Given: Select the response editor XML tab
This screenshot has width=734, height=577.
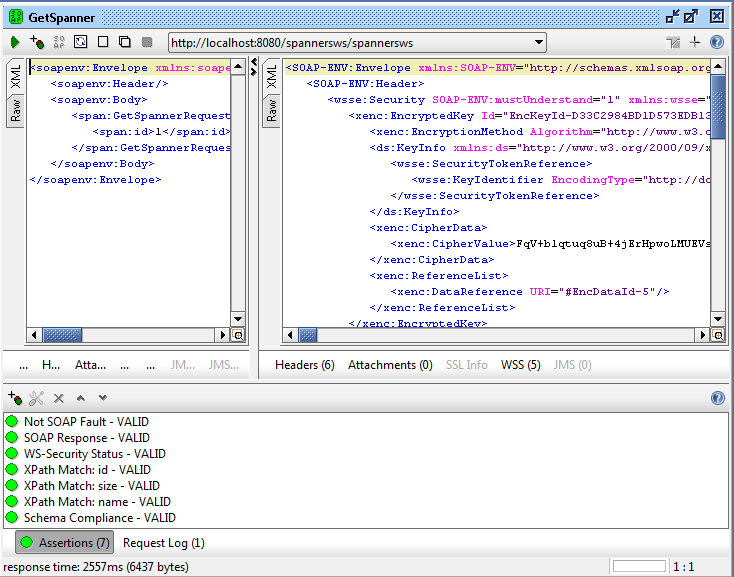Looking at the screenshot, I should pyautogui.click(x=272, y=77).
